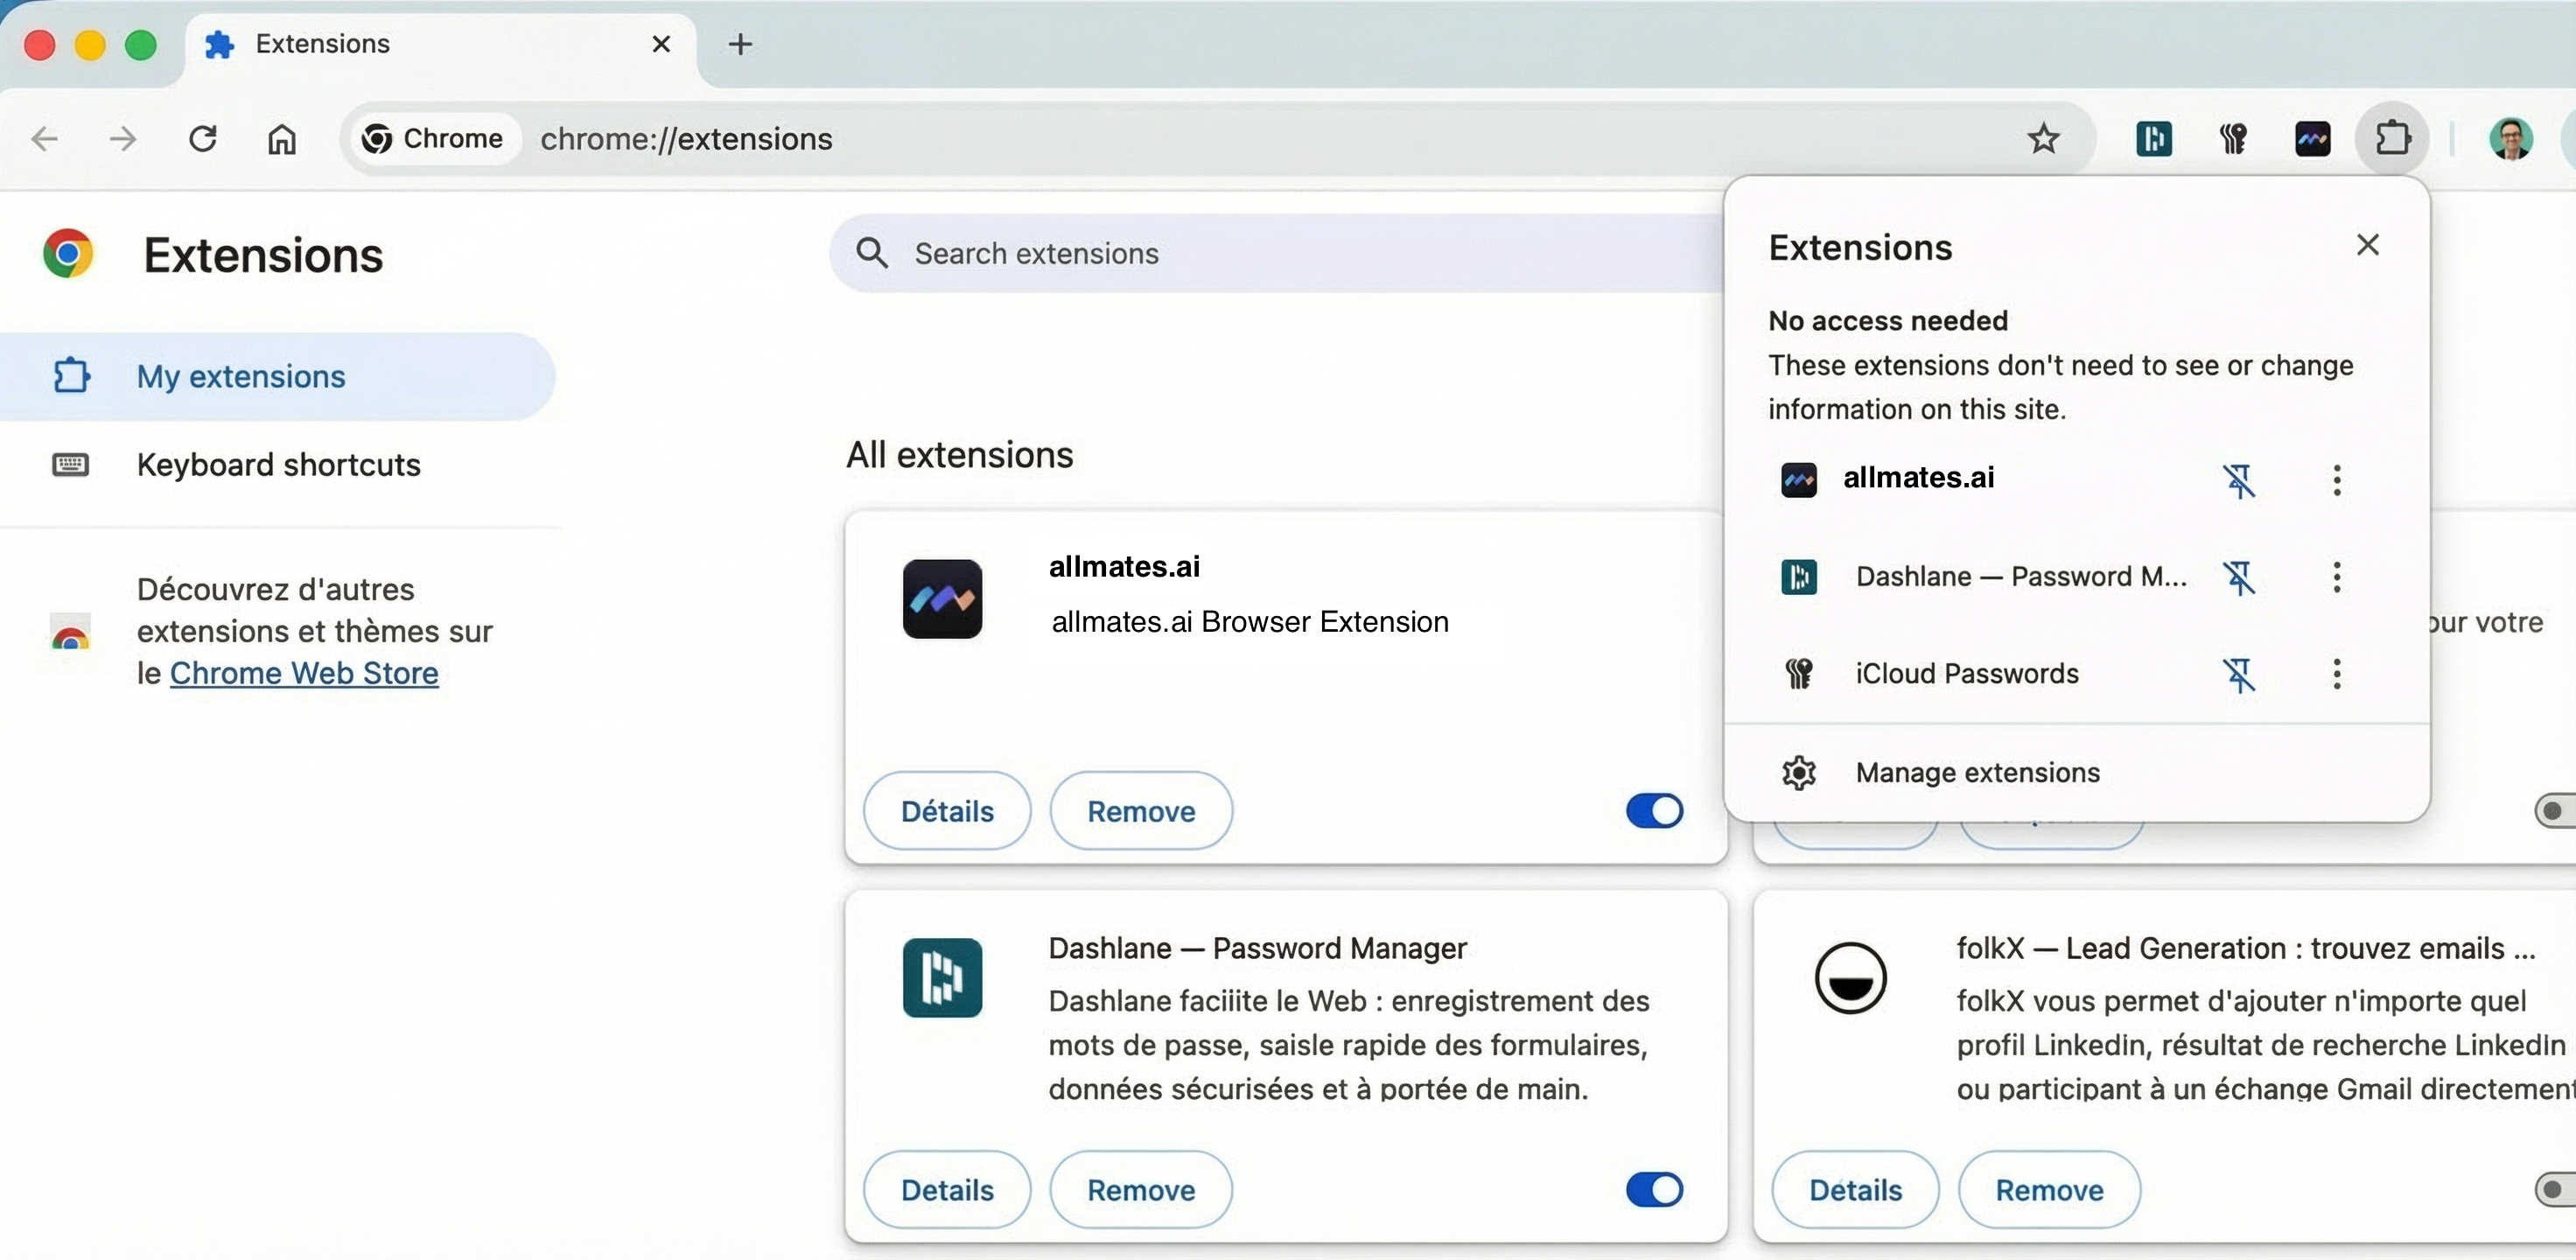Remove the folkX extension
This screenshot has width=2576, height=1260.
pos(2049,1190)
